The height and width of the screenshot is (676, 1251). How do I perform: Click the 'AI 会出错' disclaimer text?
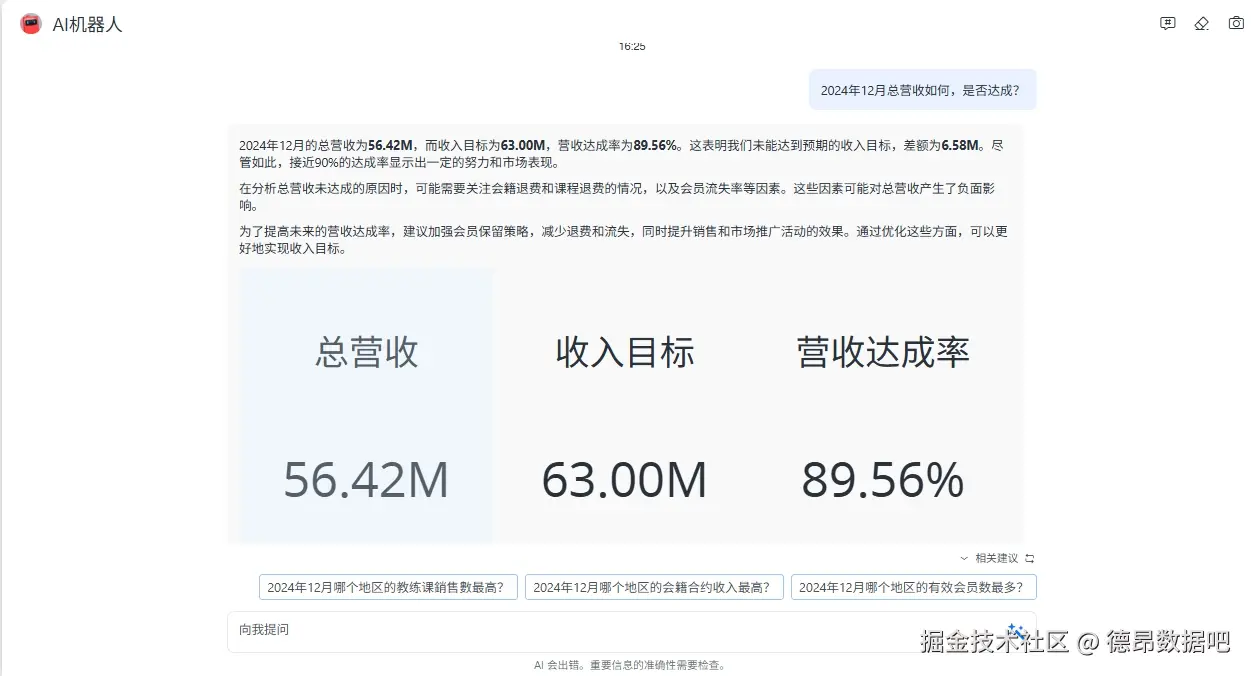tap(629, 665)
